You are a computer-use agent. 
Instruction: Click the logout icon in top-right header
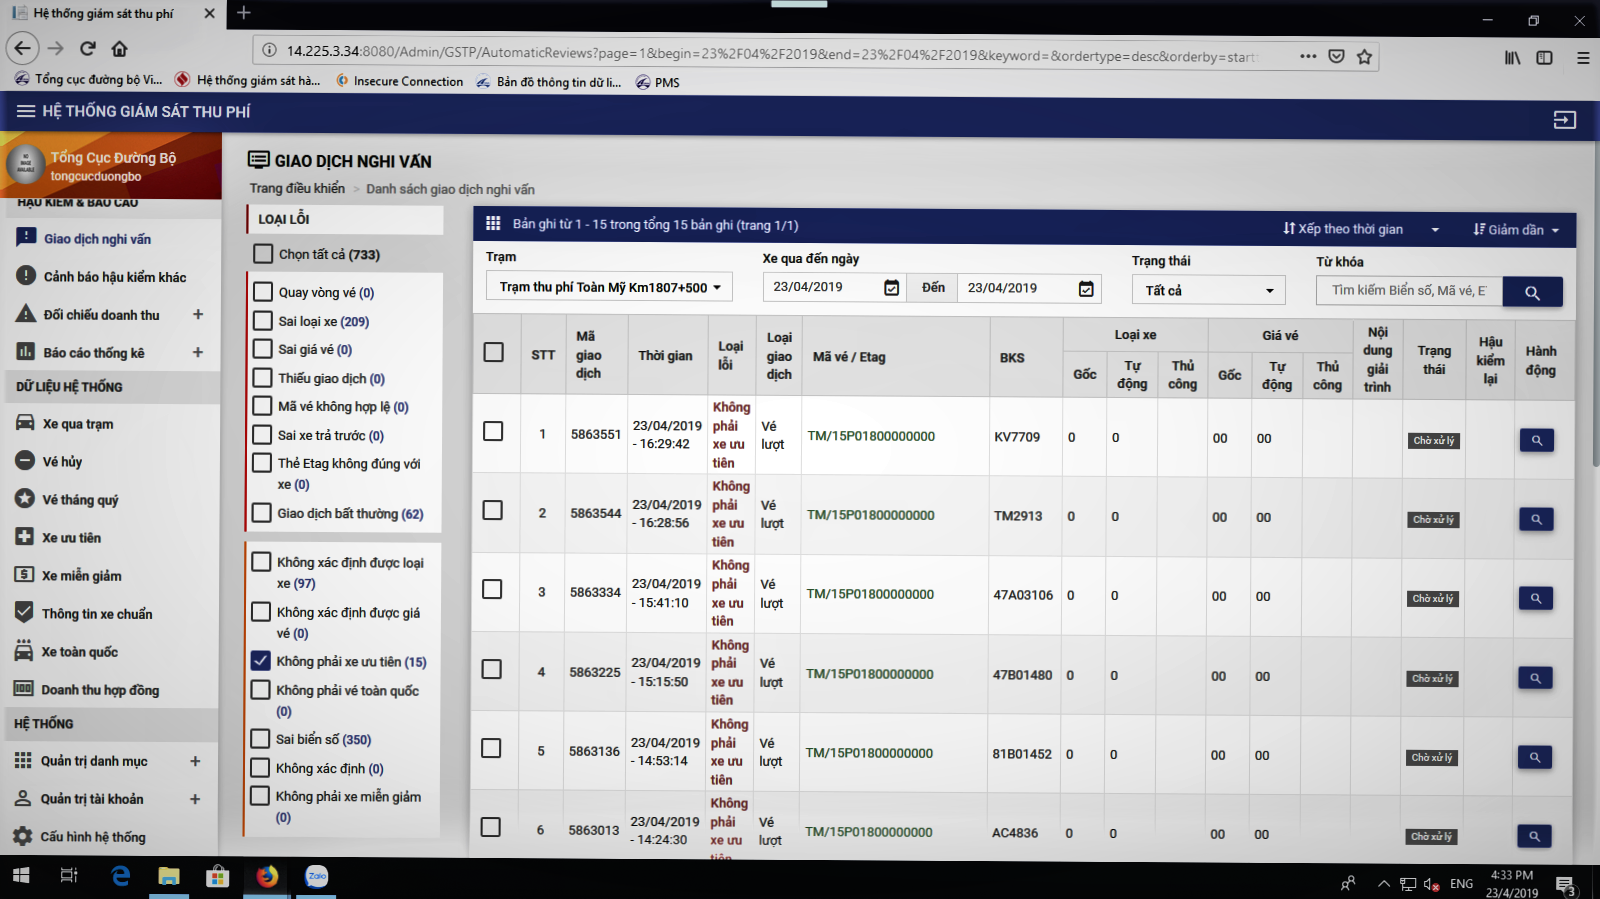[1564, 120]
